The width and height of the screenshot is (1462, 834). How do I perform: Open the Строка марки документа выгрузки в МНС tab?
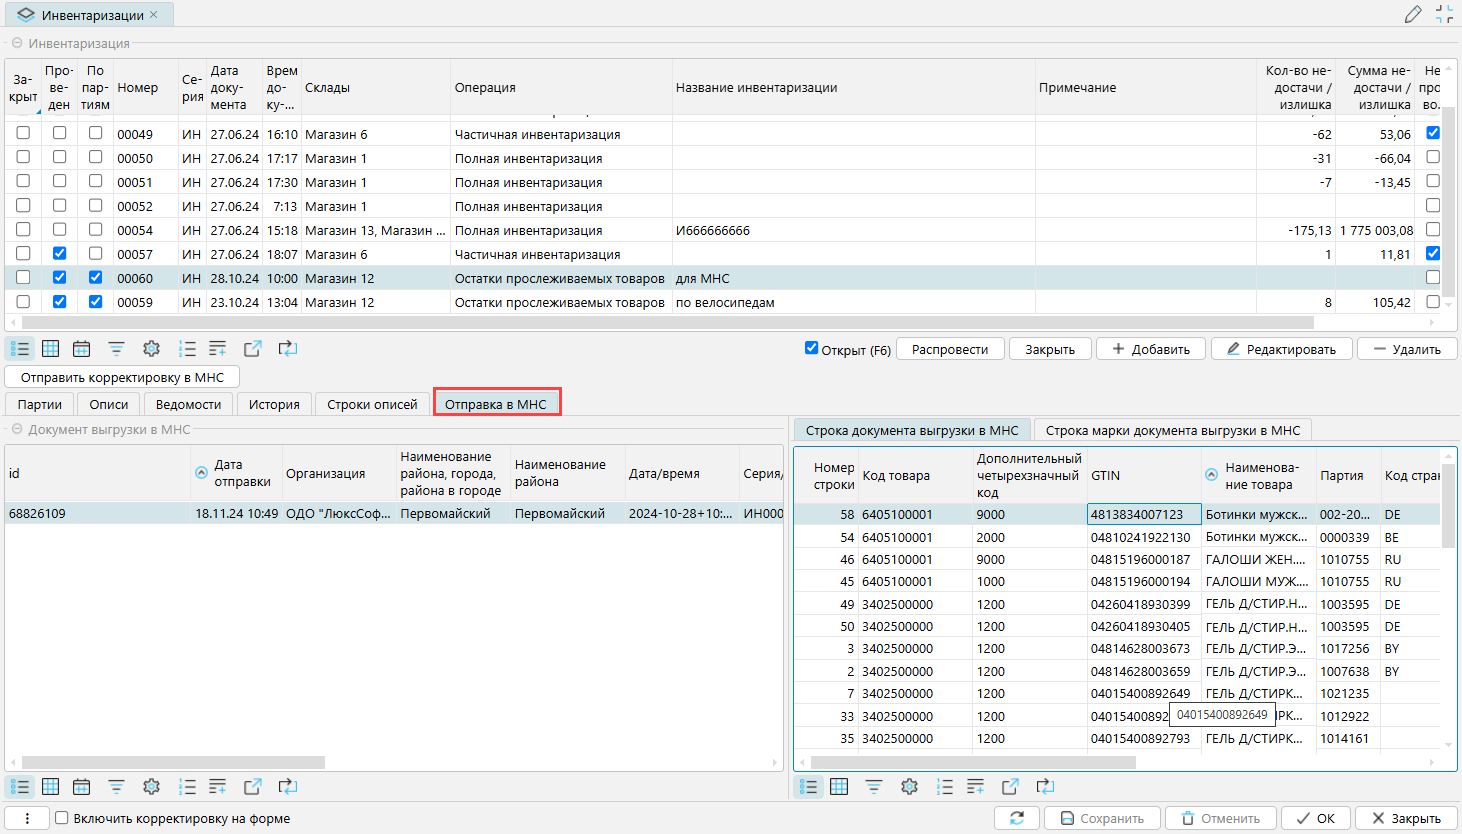click(1172, 430)
